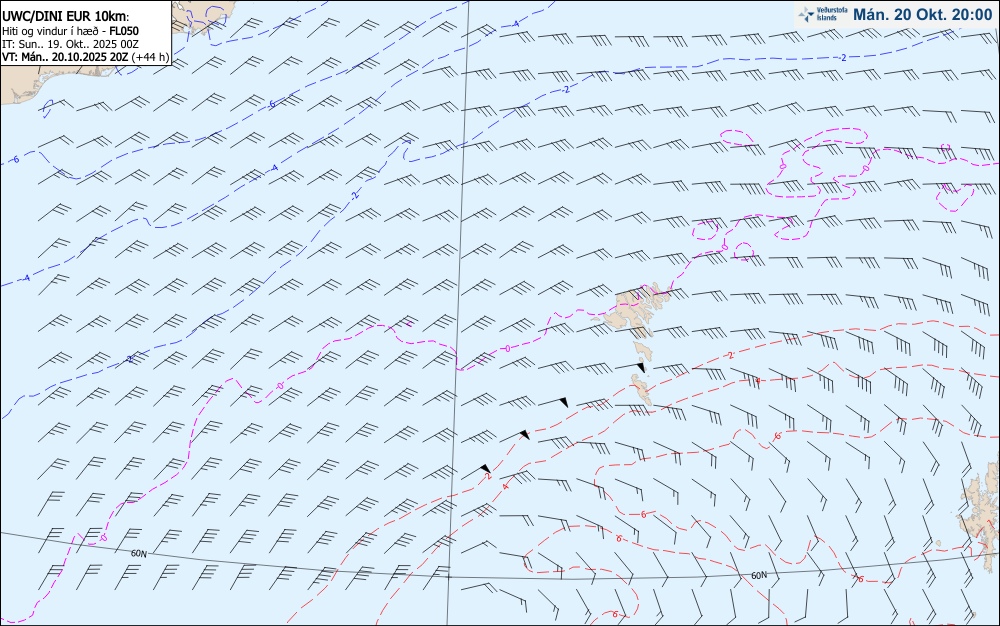Click the 'Mán. 20 Okt. 20:00' timestamp

point(922,15)
